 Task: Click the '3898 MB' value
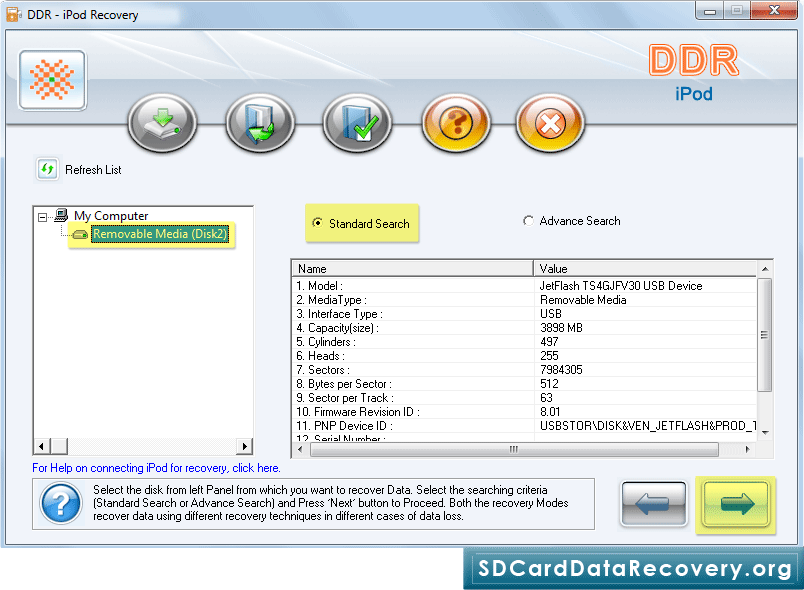[x=561, y=328]
